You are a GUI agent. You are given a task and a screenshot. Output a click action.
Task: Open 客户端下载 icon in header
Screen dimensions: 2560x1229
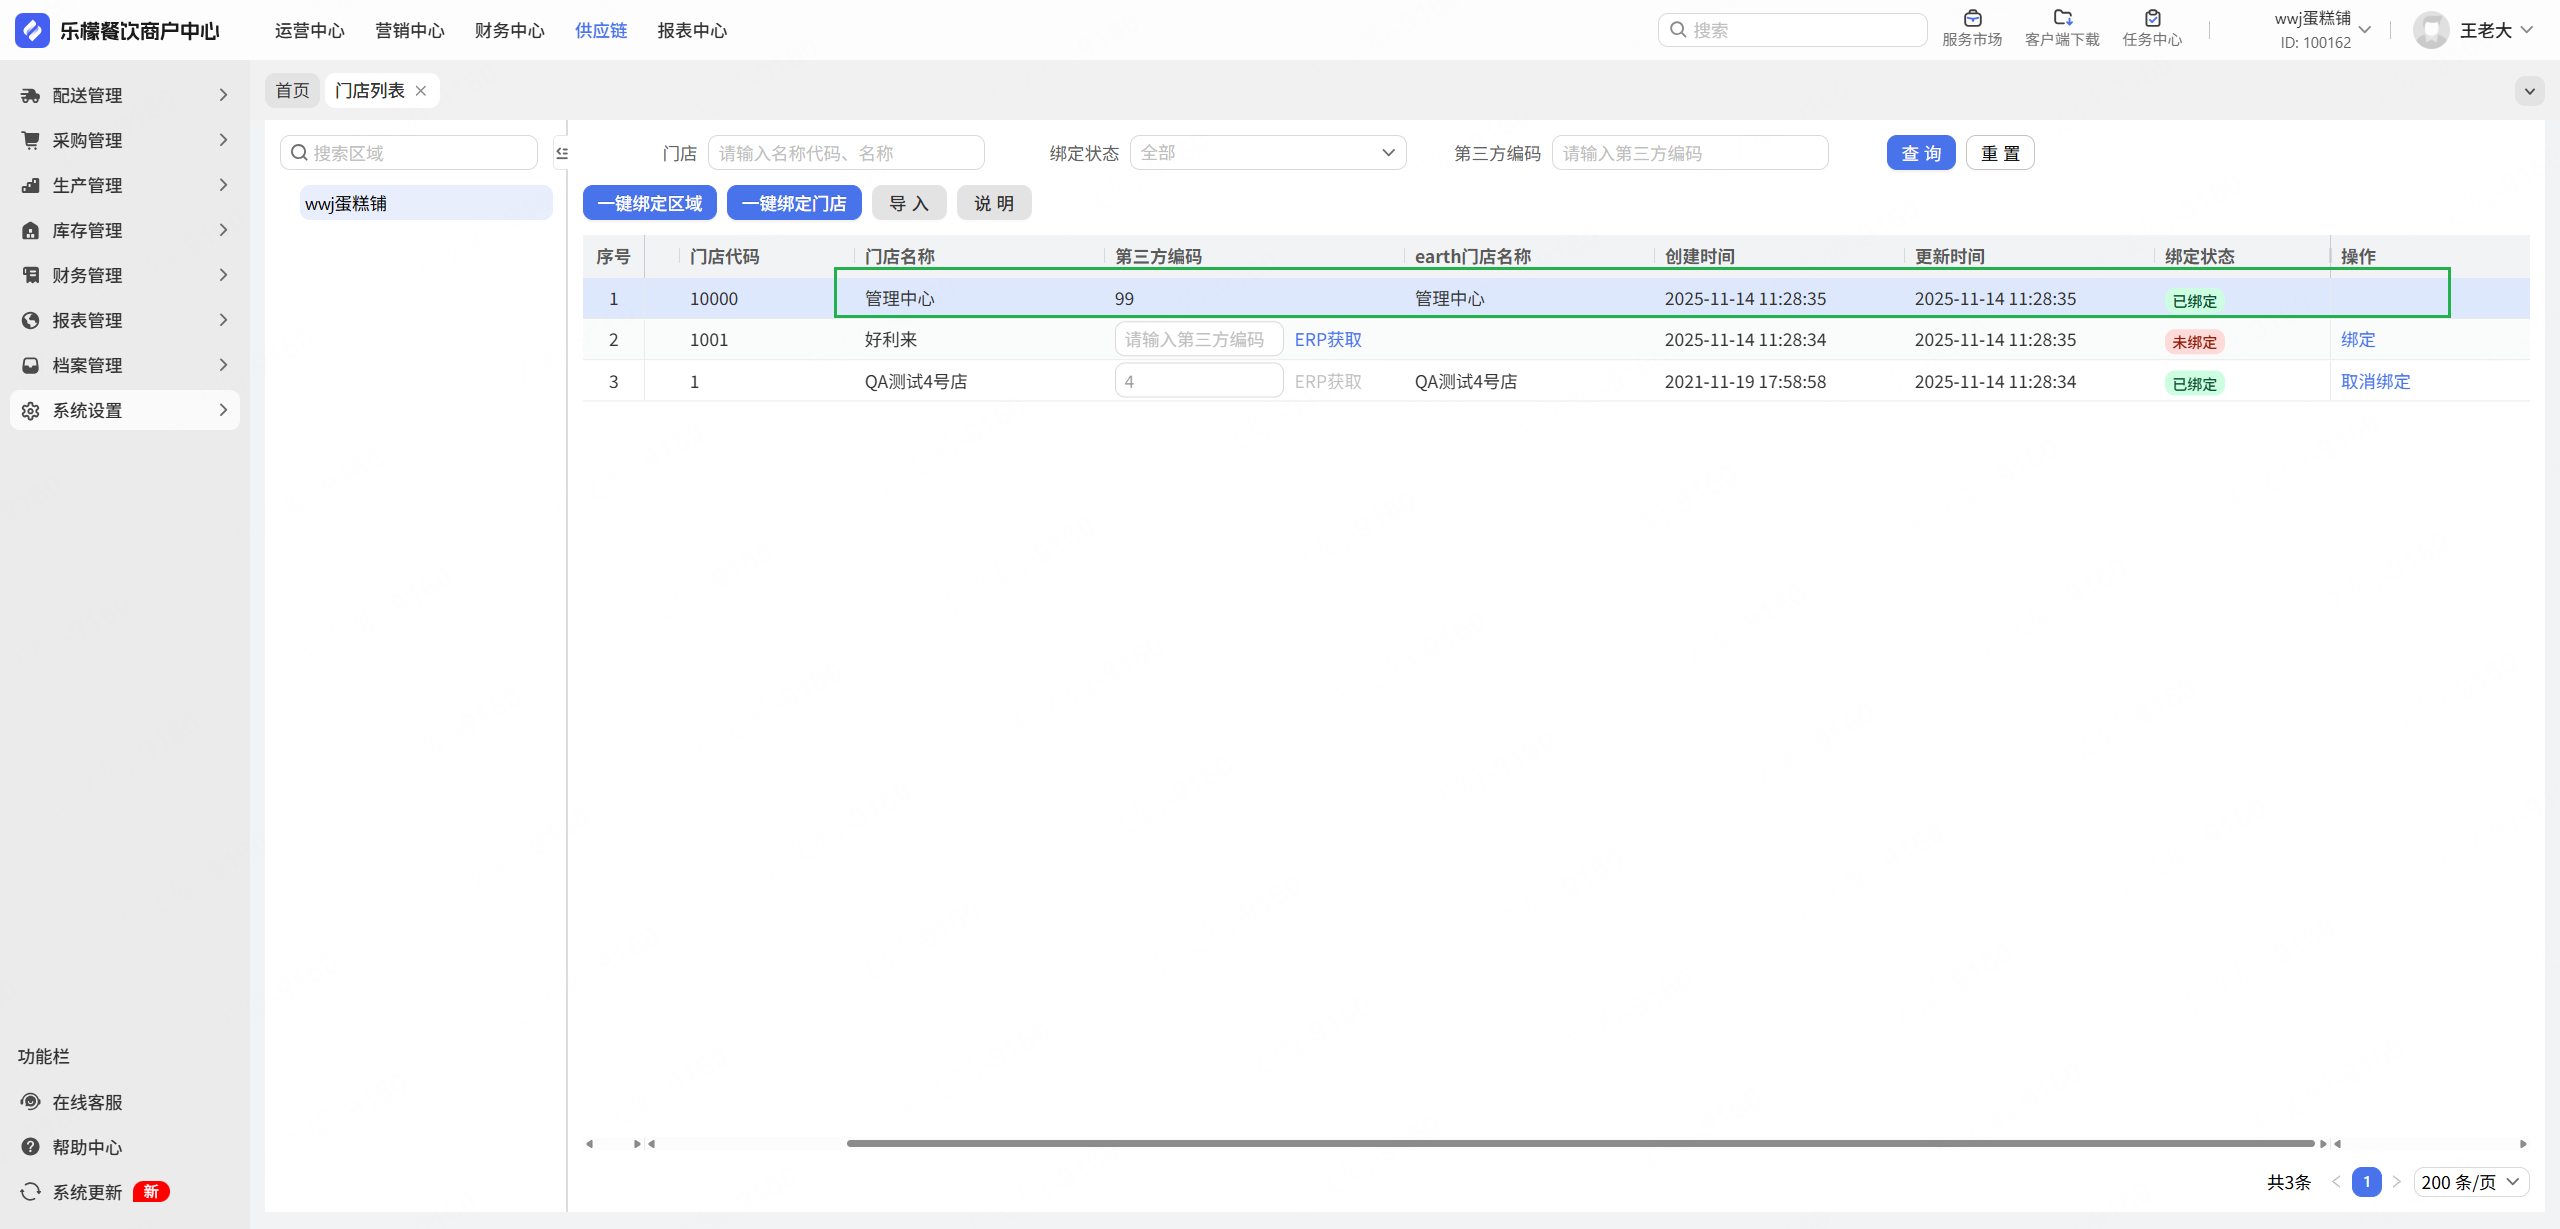pos(2062,19)
